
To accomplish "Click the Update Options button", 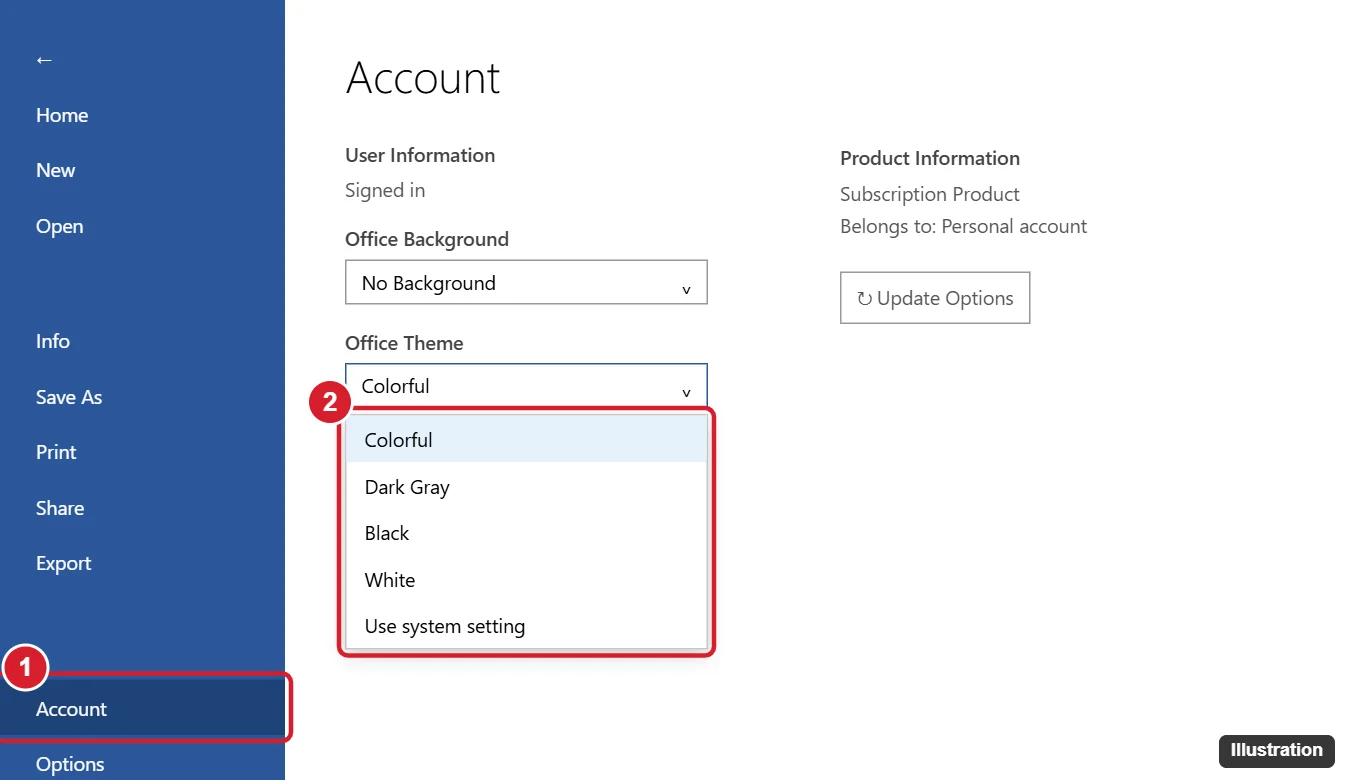I will (x=935, y=298).
